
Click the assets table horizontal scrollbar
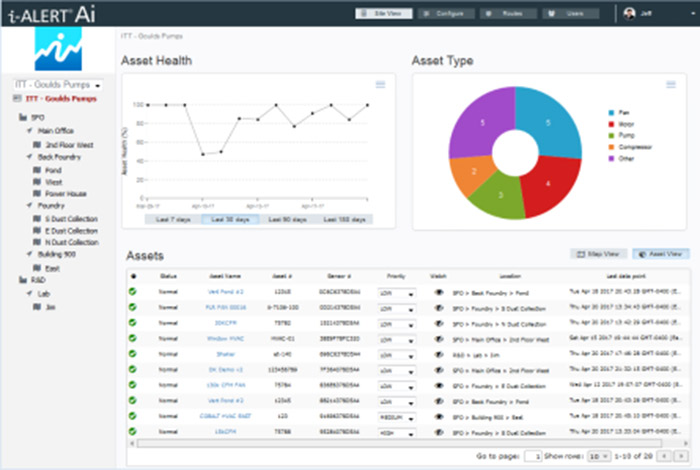[399, 444]
